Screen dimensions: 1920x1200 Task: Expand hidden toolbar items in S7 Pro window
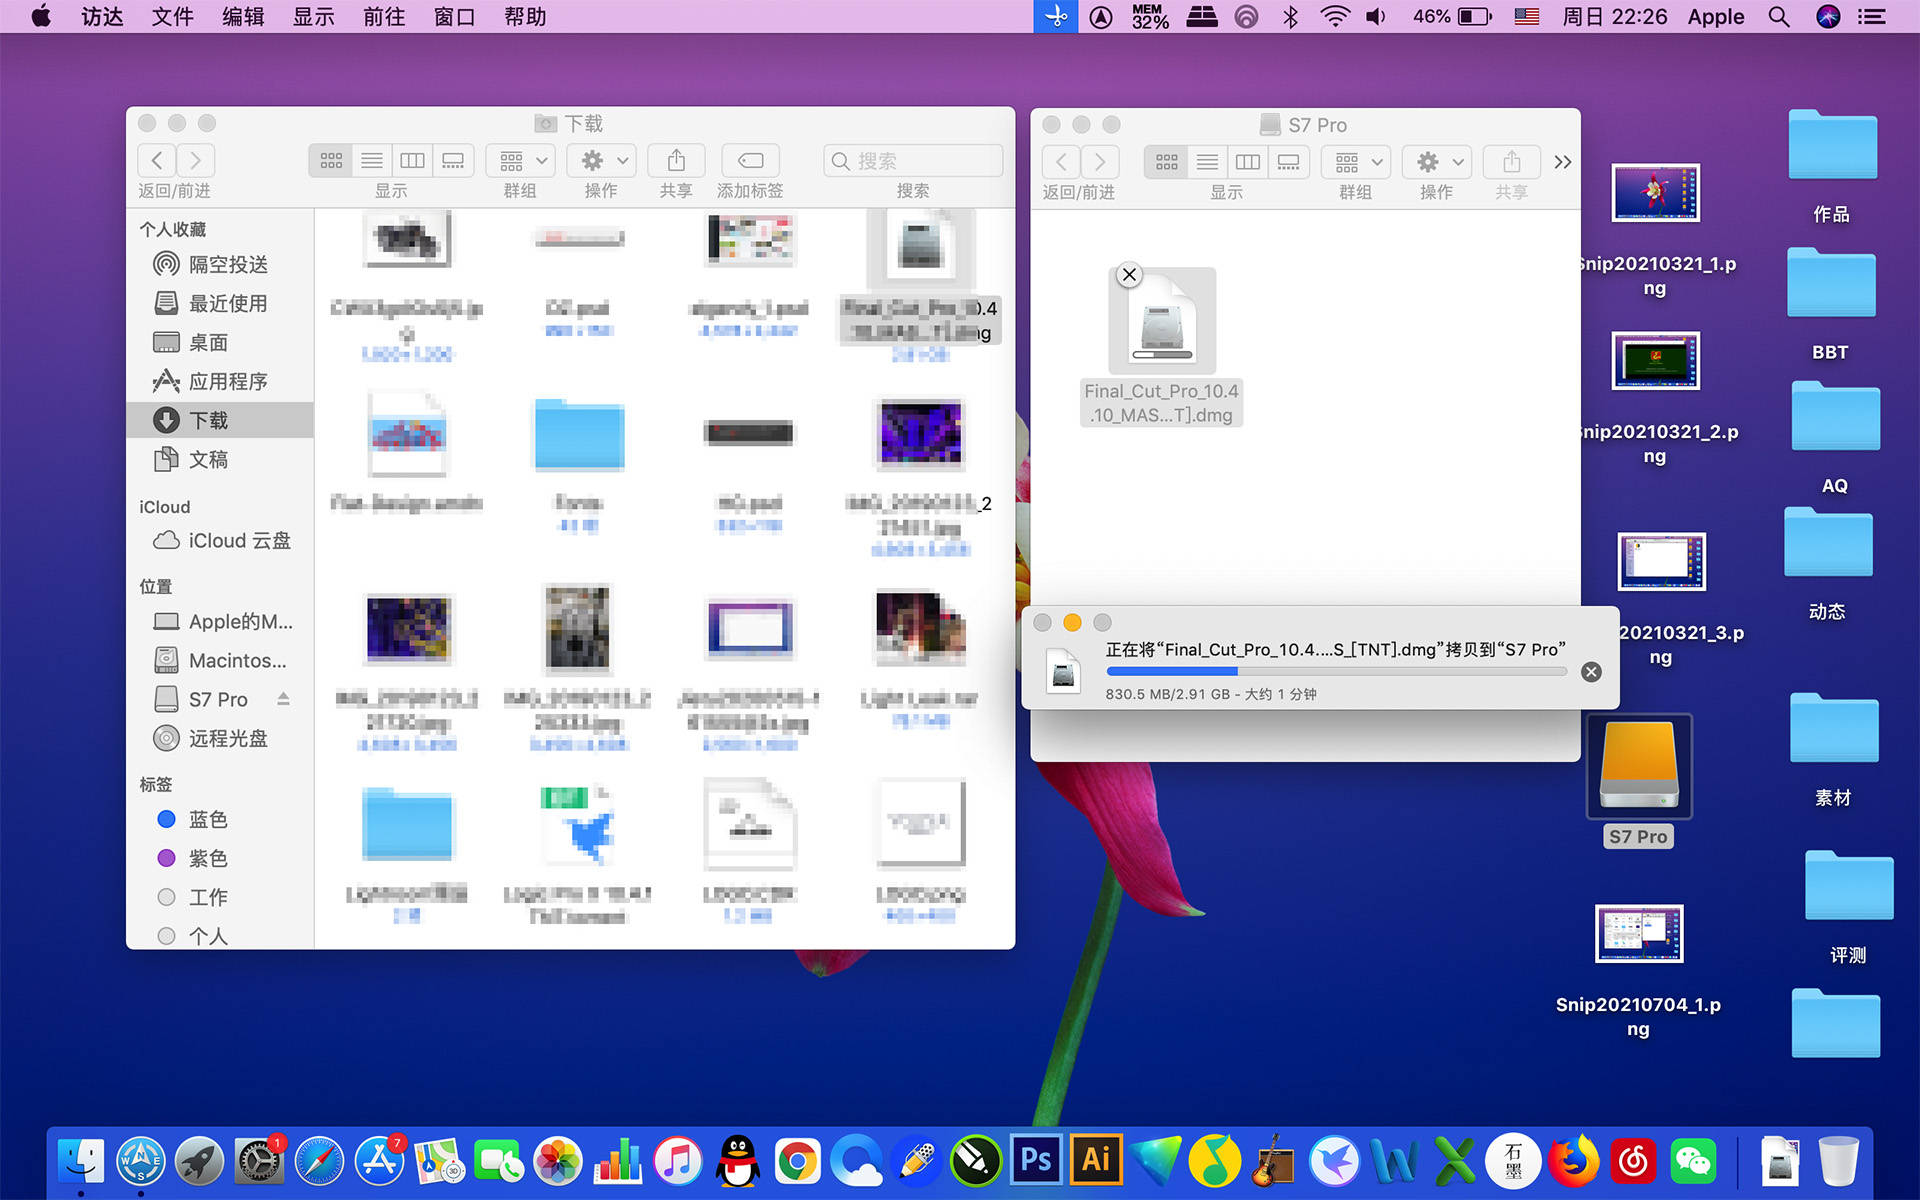click(1562, 162)
